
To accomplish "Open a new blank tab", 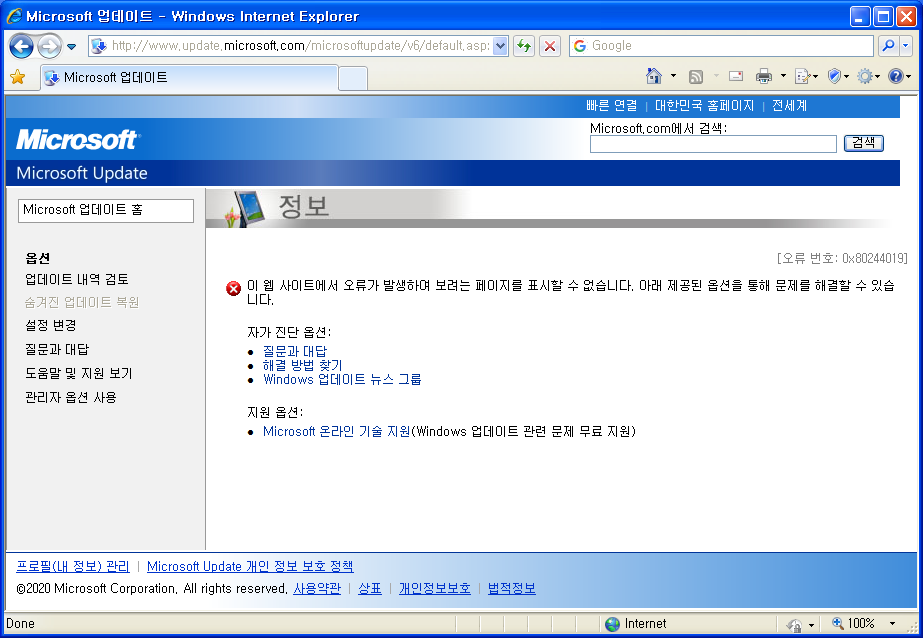I will coord(353,78).
